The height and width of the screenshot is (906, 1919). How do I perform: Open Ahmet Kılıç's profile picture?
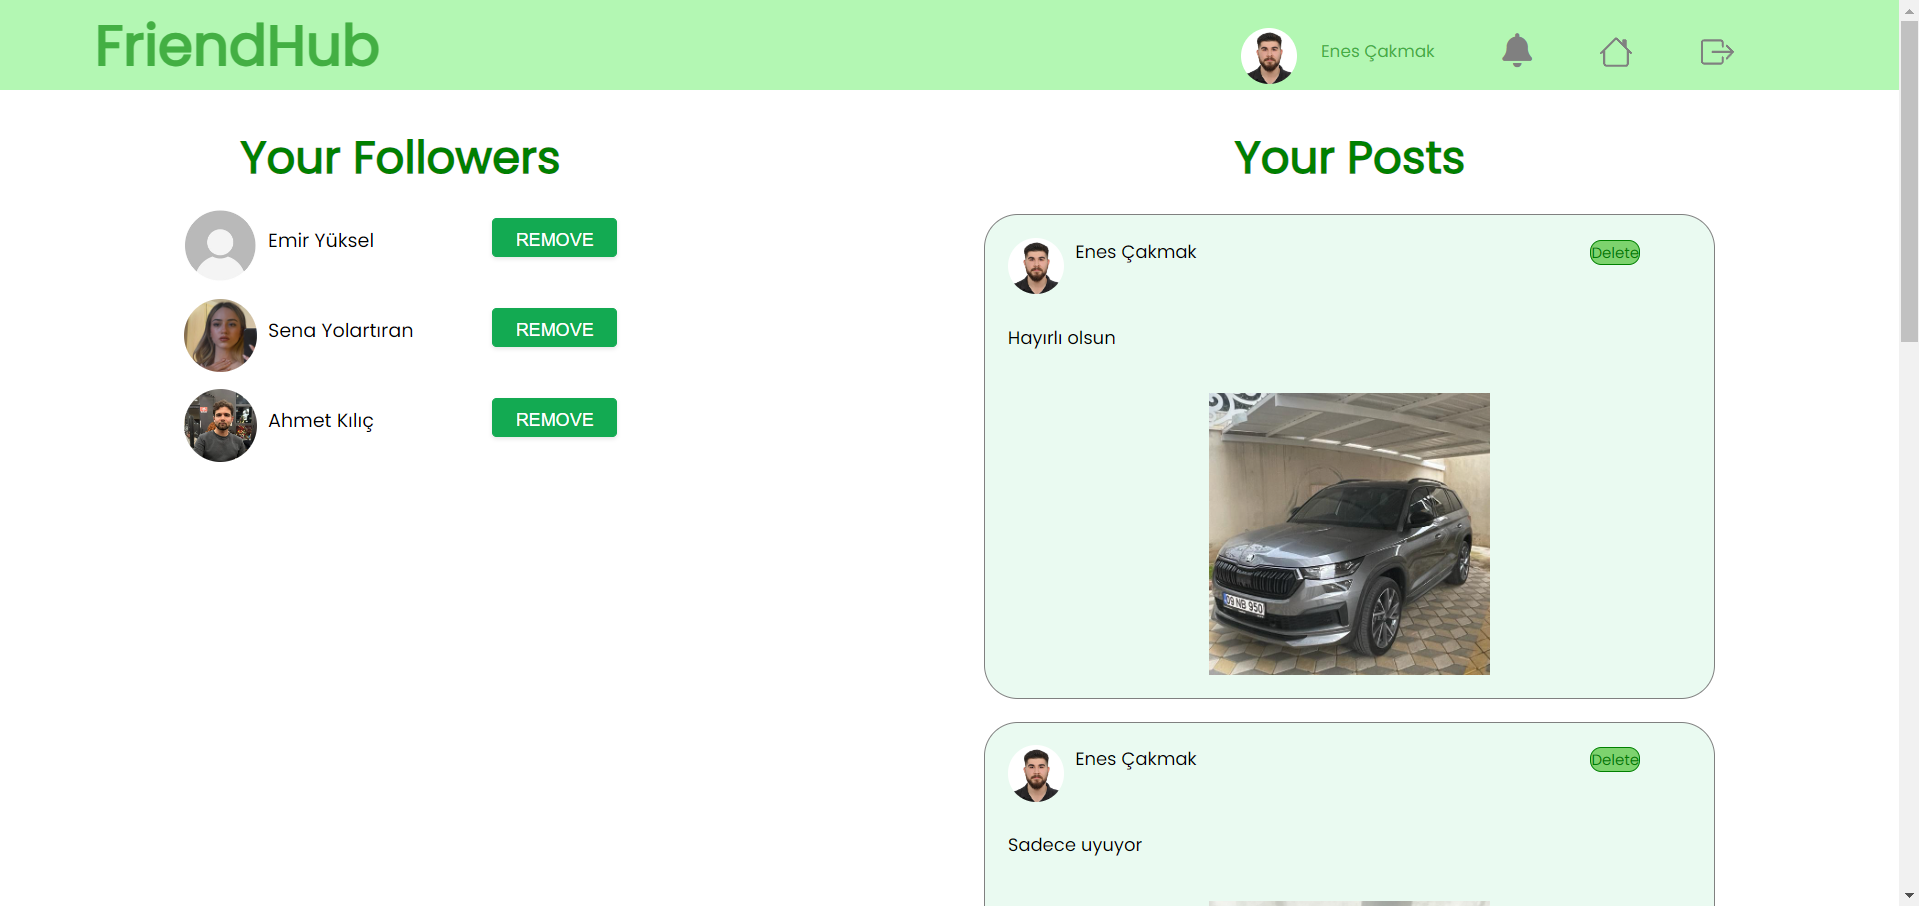point(219,425)
